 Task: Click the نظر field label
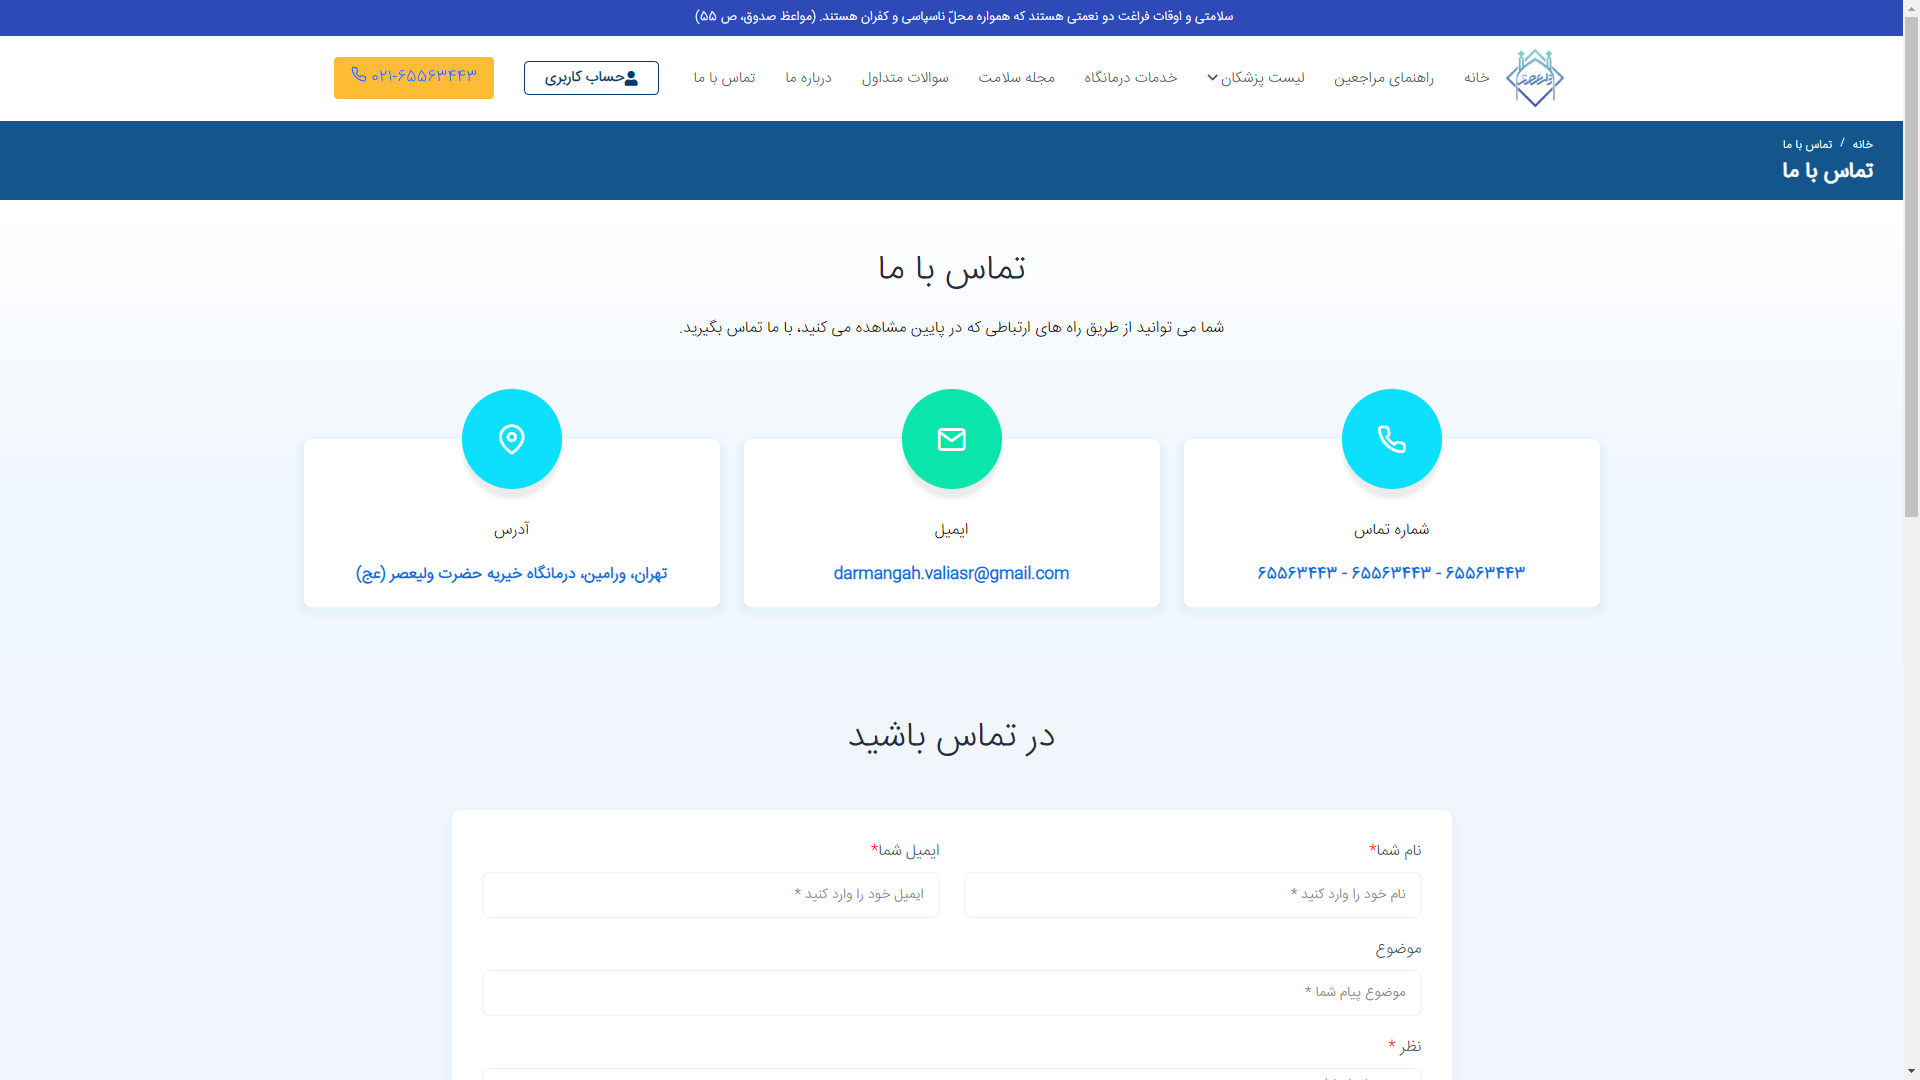click(1405, 1046)
